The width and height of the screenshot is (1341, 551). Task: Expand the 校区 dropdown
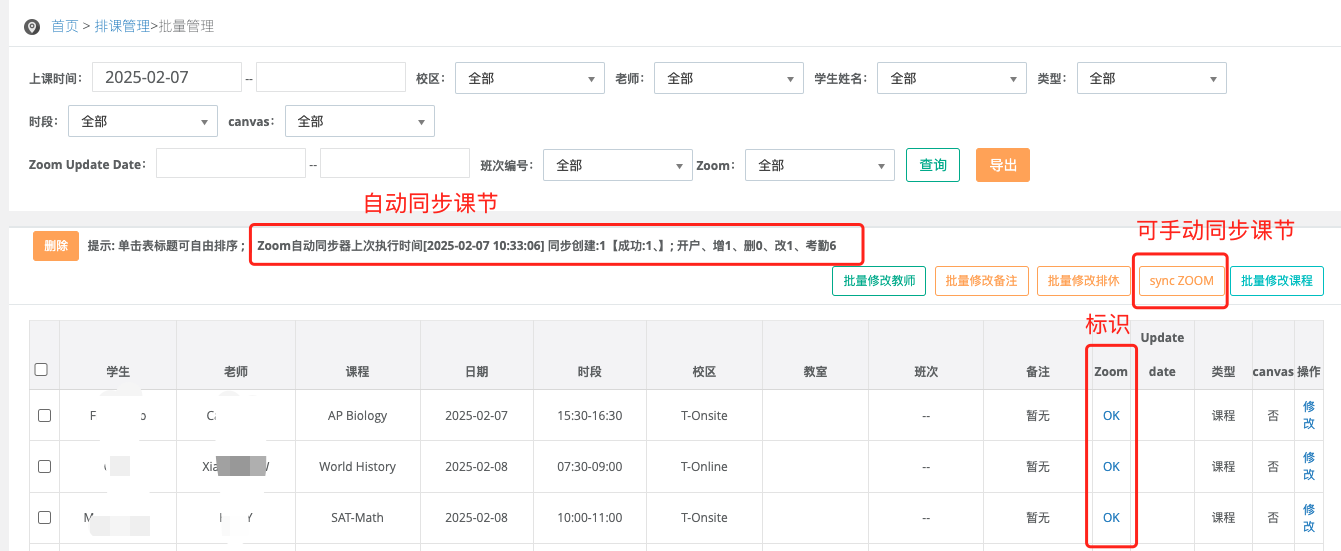(x=529, y=78)
